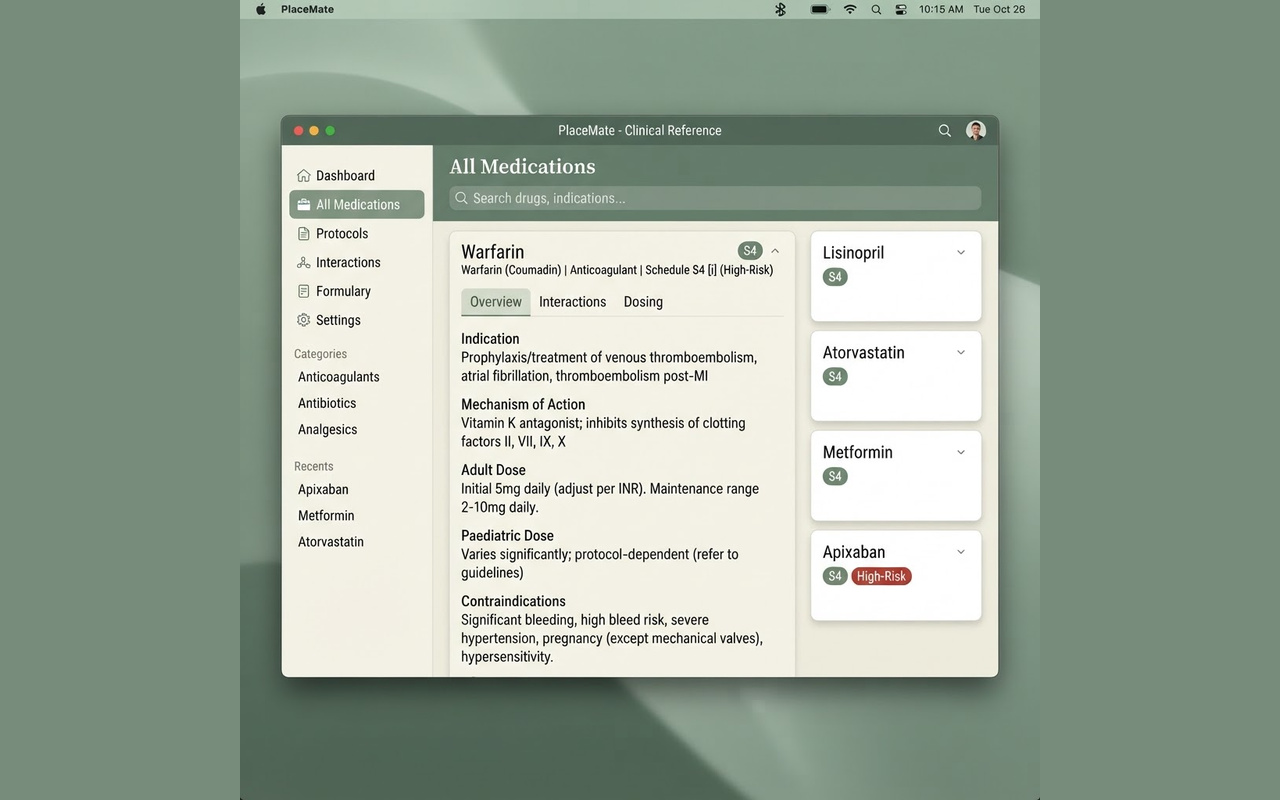1280x800 pixels.
Task: Click the Warfarin S4 schedule badge
Action: [750, 251]
